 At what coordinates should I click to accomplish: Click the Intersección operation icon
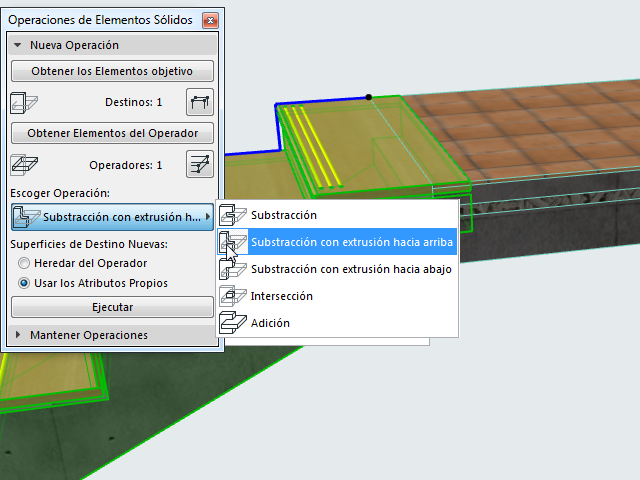[x=233, y=296]
